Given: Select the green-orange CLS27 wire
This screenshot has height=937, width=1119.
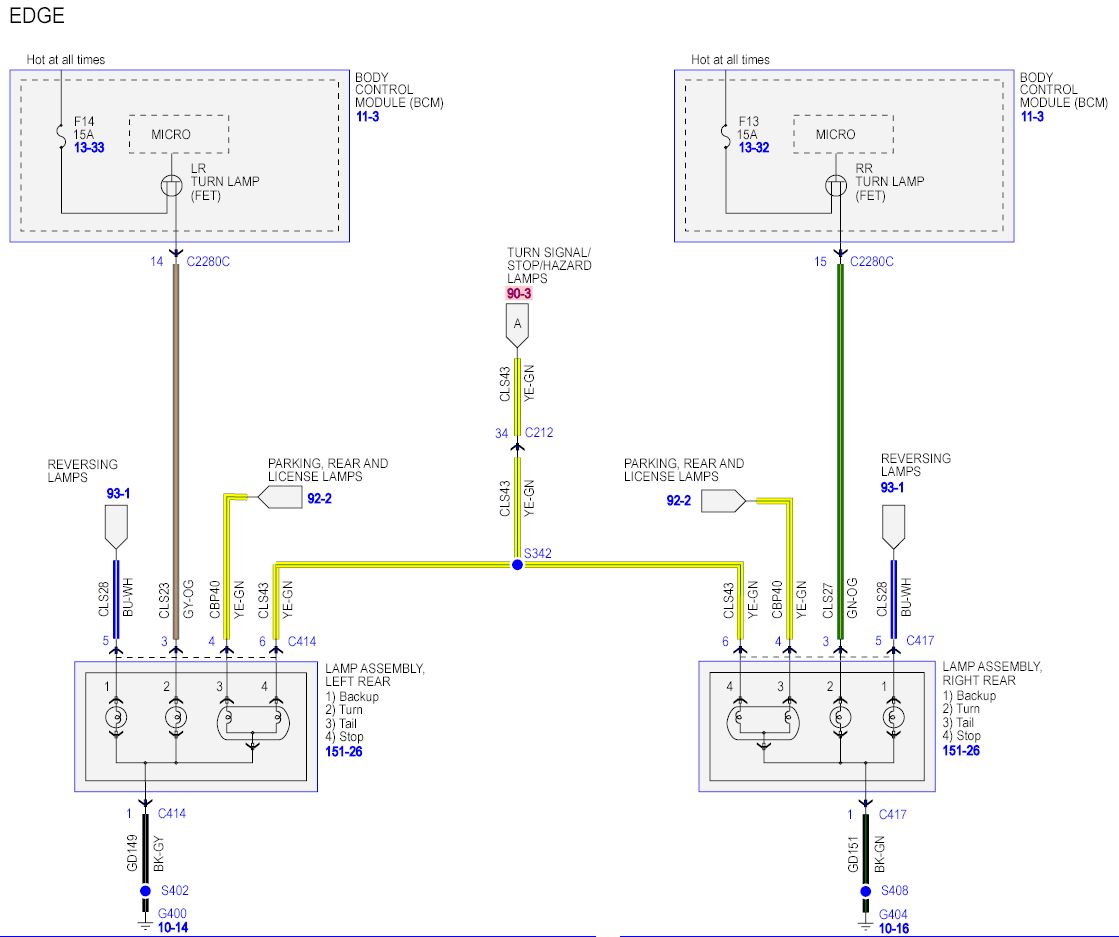Looking at the screenshot, I should coord(841,450).
